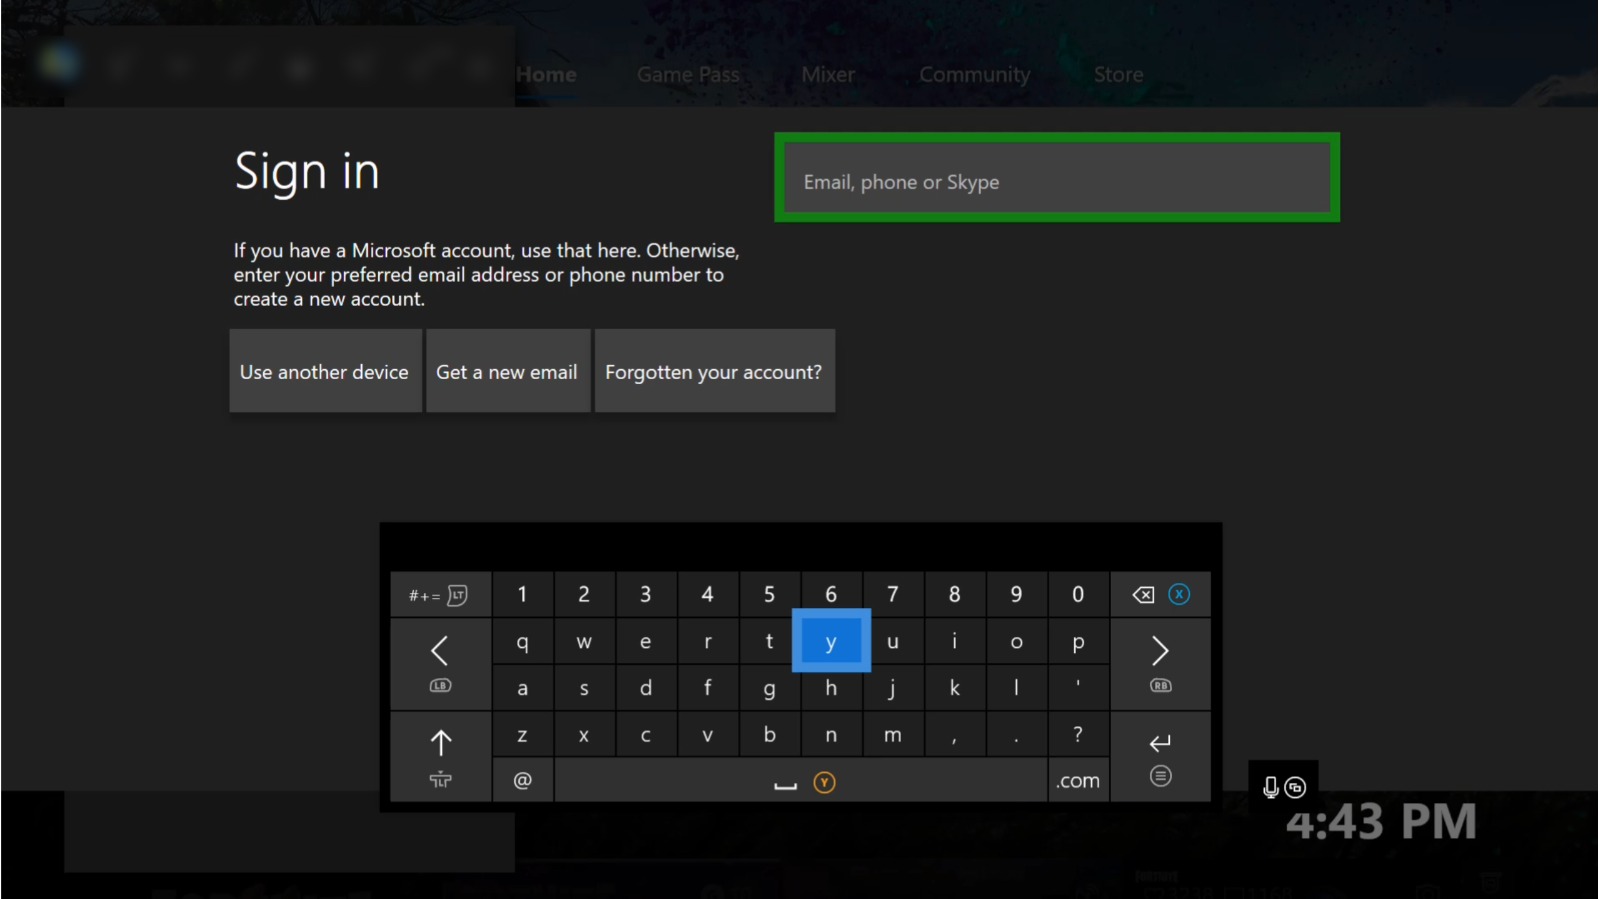
Task: Hit the enter return key
Action: click(x=1160, y=757)
